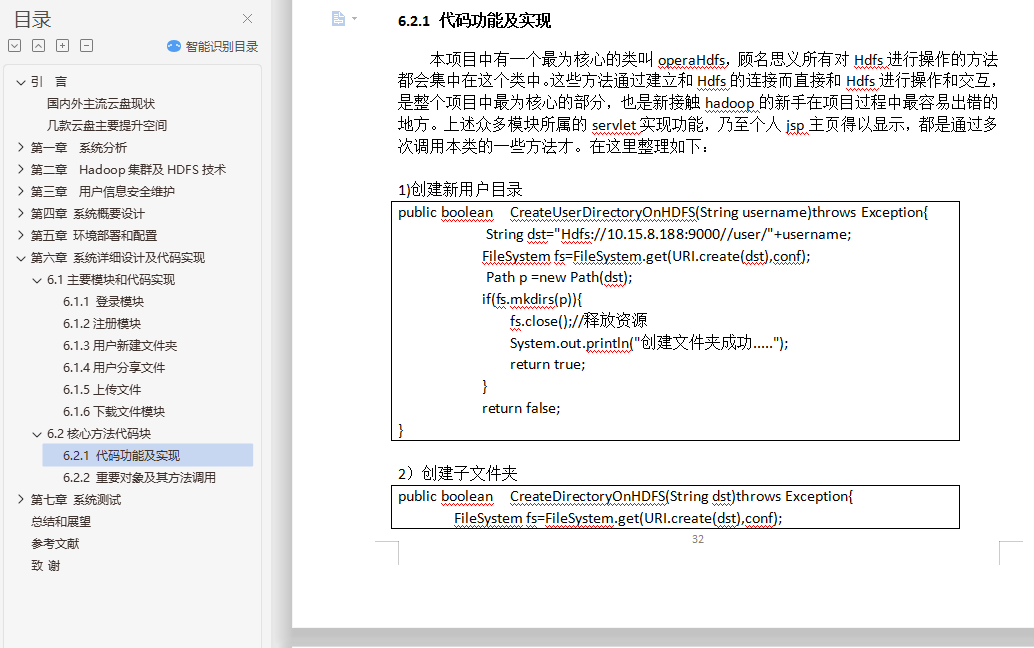Viewport: 1034px width, 648px height.
Task: Click the System.out.println code line
Action: point(649,343)
